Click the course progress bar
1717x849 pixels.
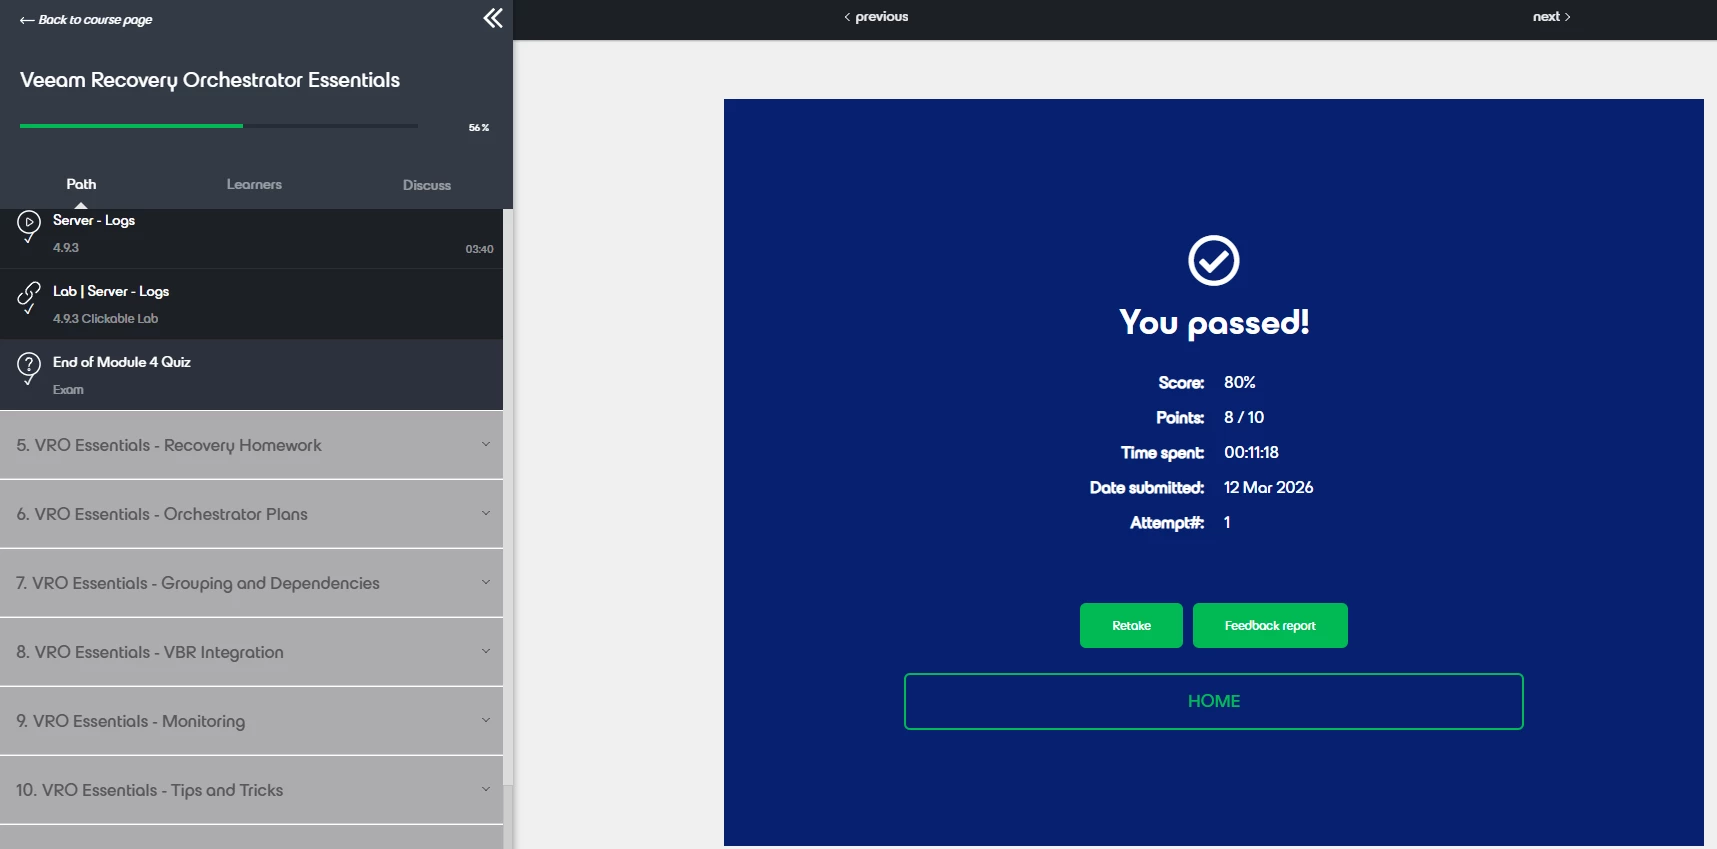(219, 126)
